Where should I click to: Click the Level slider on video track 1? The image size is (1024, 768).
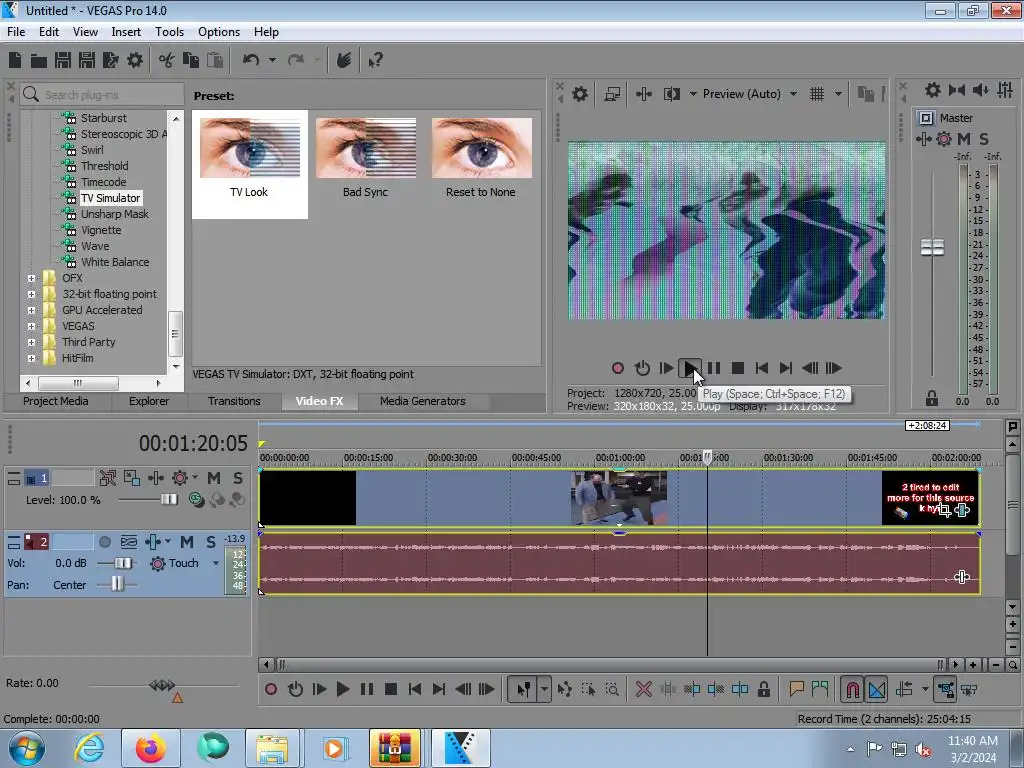[168, 500]
